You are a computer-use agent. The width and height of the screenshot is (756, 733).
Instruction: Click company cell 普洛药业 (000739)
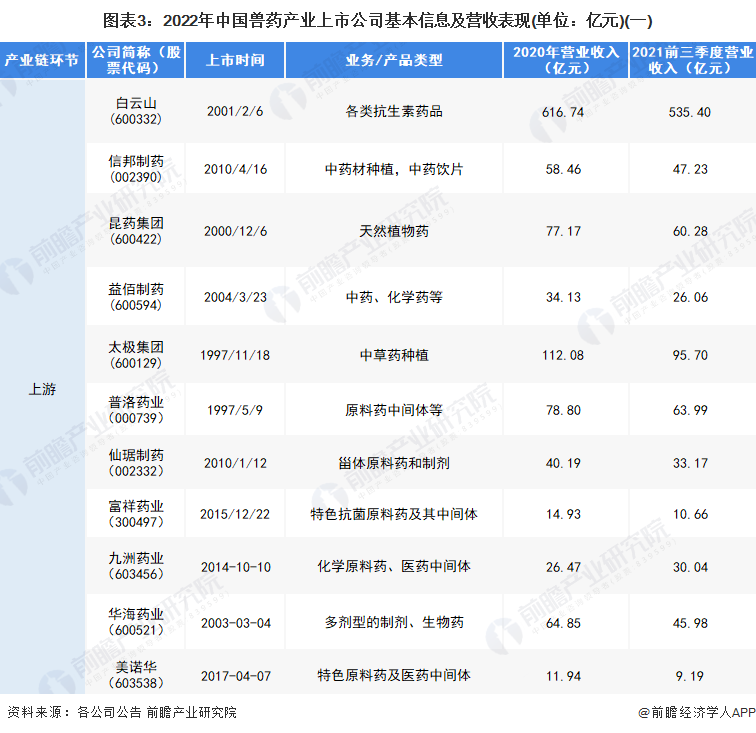[x=136, y=409]
